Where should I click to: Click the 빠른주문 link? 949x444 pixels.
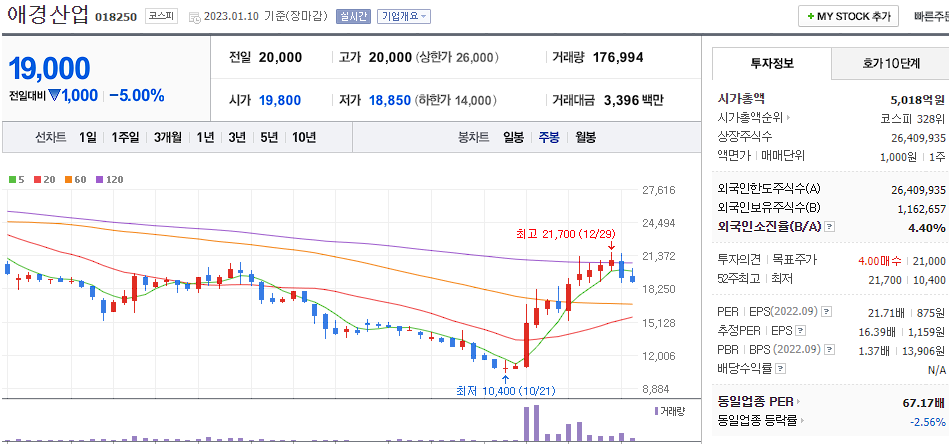tap(931, 17)
